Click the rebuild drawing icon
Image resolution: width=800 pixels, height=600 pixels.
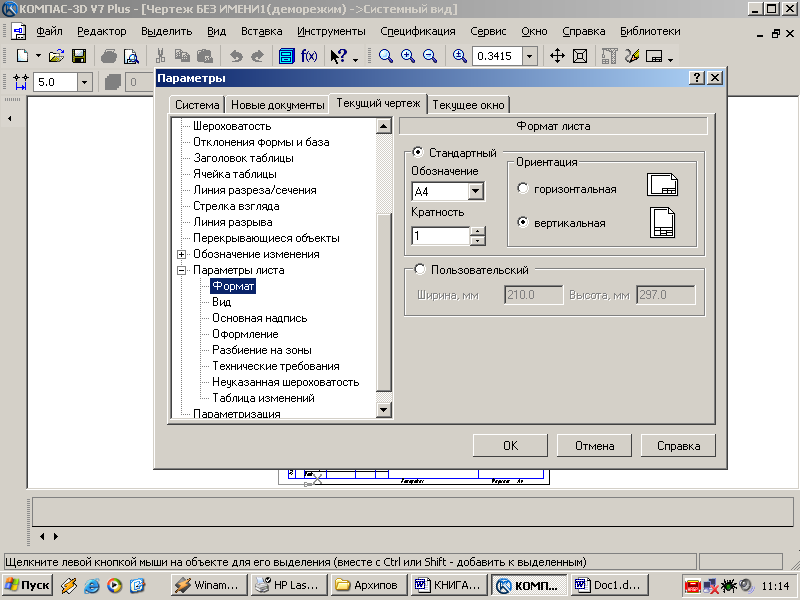[x=609, y=56]
